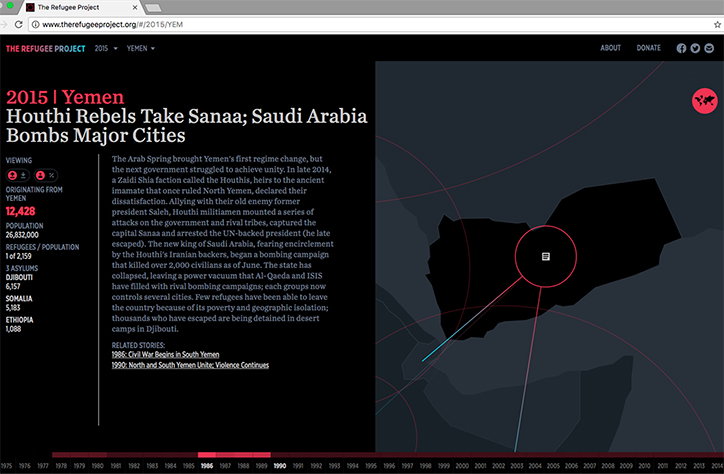Click the 12,428 refugee count
Image resolution: width=724 pixels, height=474 pixels.
pyautogui.click(x=20, y=211)
